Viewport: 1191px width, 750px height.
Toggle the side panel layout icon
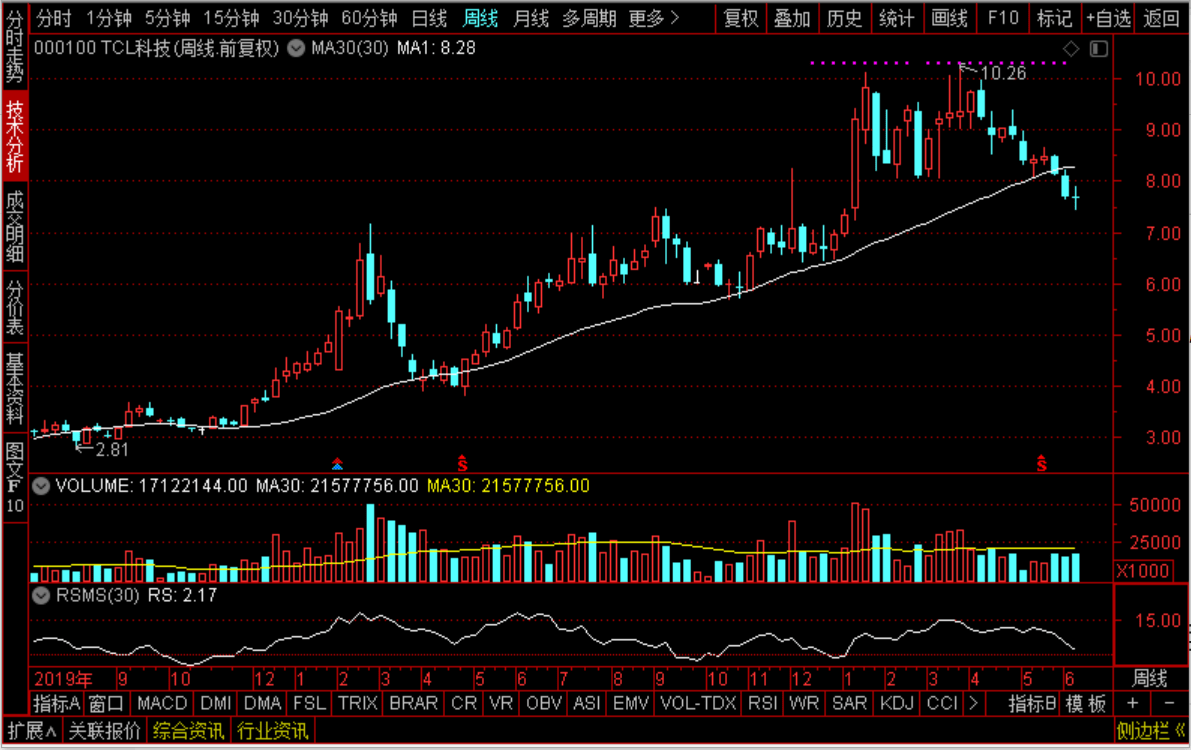[x=1098, y=49]
